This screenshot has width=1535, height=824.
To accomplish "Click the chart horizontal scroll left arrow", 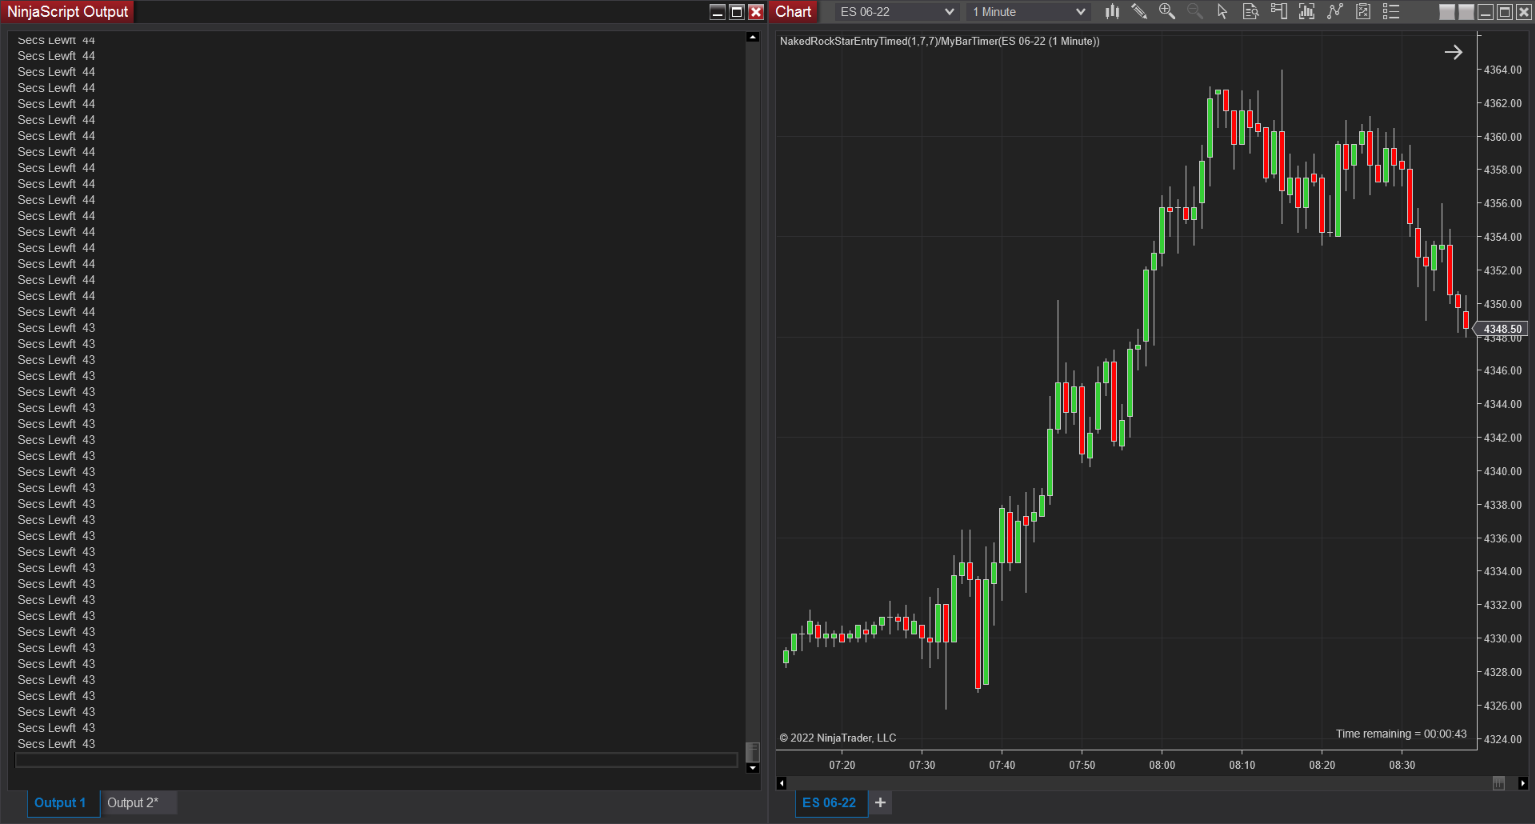I will [x=782, y=783].
